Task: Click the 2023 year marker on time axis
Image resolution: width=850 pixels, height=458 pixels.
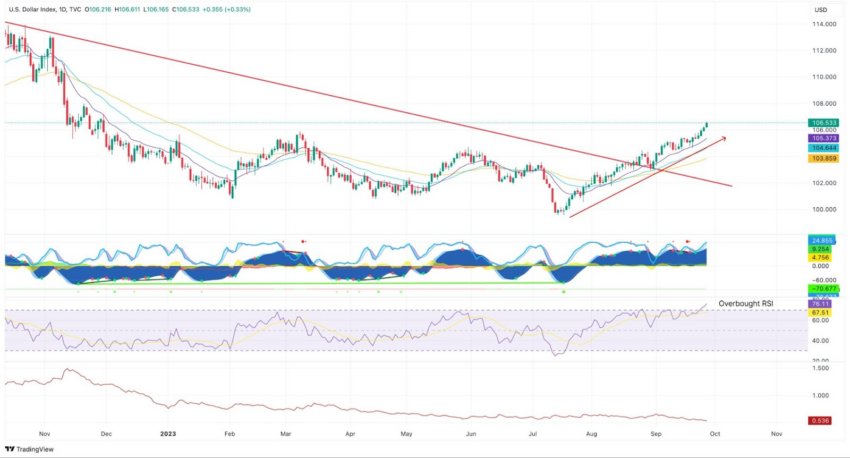Action: (x=169, y=434)
